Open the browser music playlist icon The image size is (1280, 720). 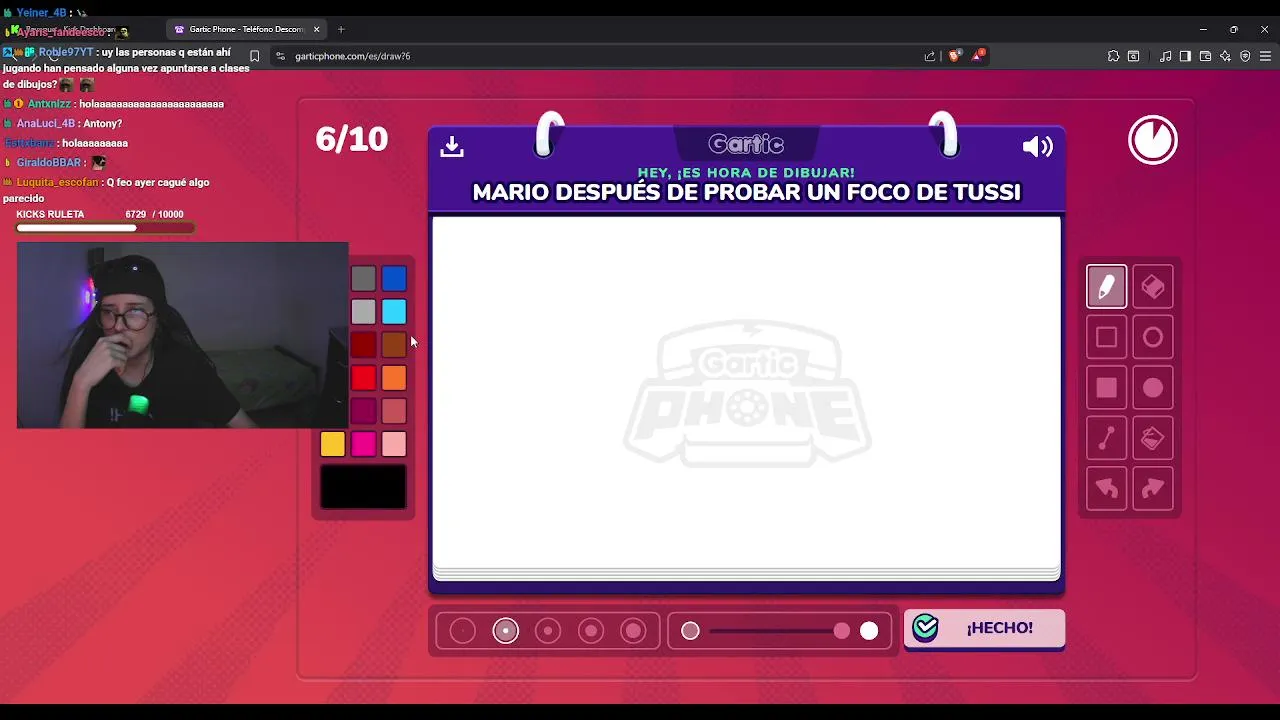click(1166, 56)
